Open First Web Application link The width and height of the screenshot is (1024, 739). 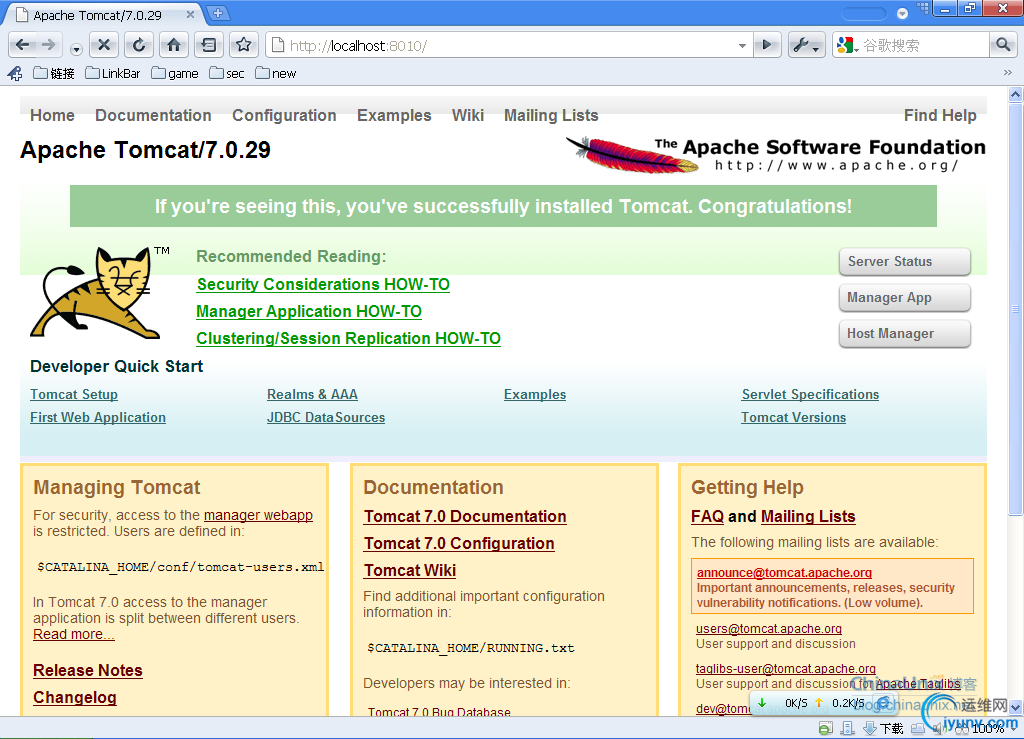(x=98, y=417)
